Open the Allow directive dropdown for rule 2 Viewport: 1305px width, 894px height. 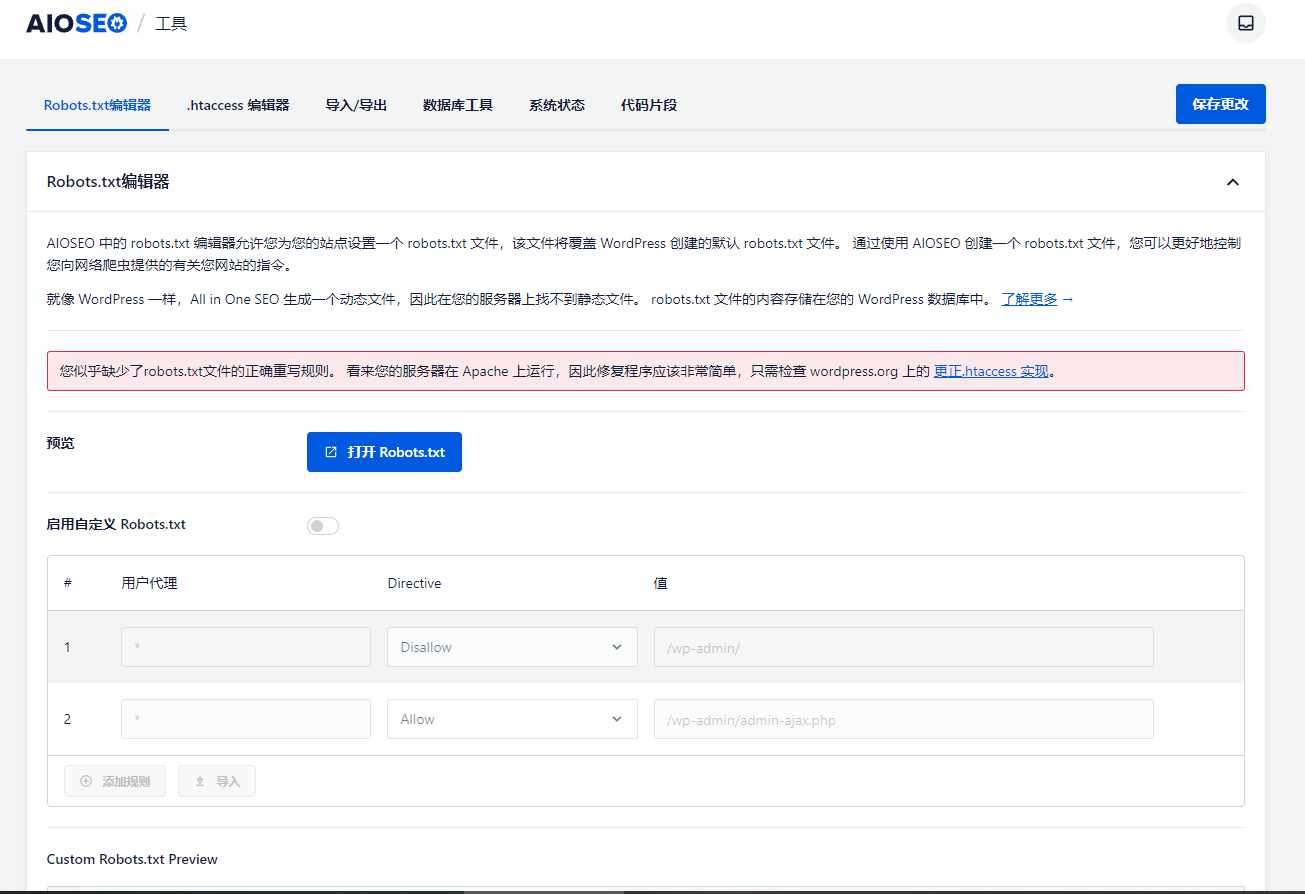511,719
